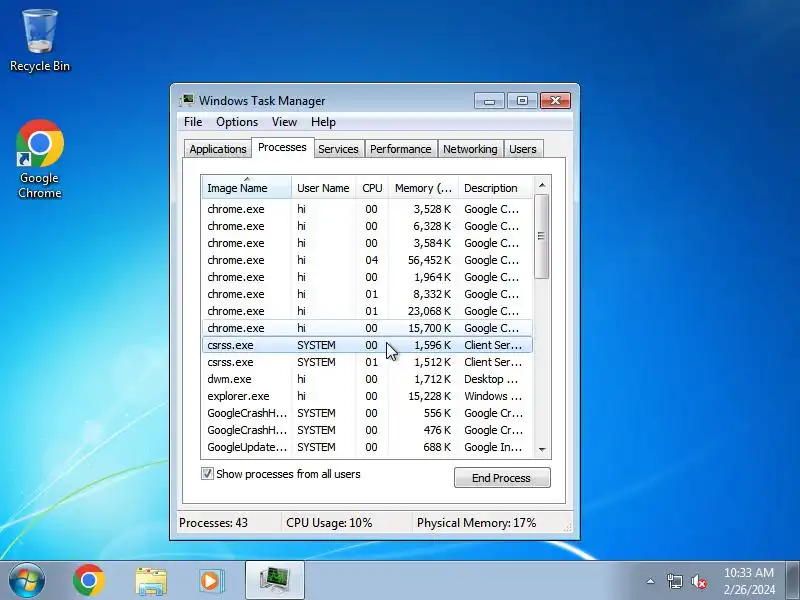This screenshot has width=800, height=600.
Task: Close the Windows Task Manager
Action: coord(555,101)
